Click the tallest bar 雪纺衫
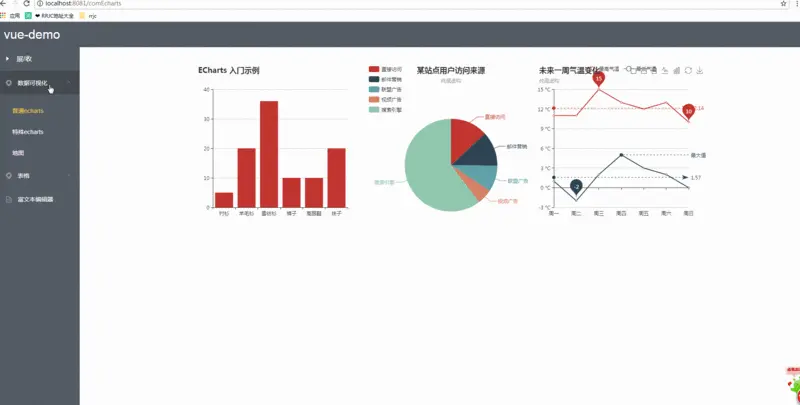 (269, 154)
